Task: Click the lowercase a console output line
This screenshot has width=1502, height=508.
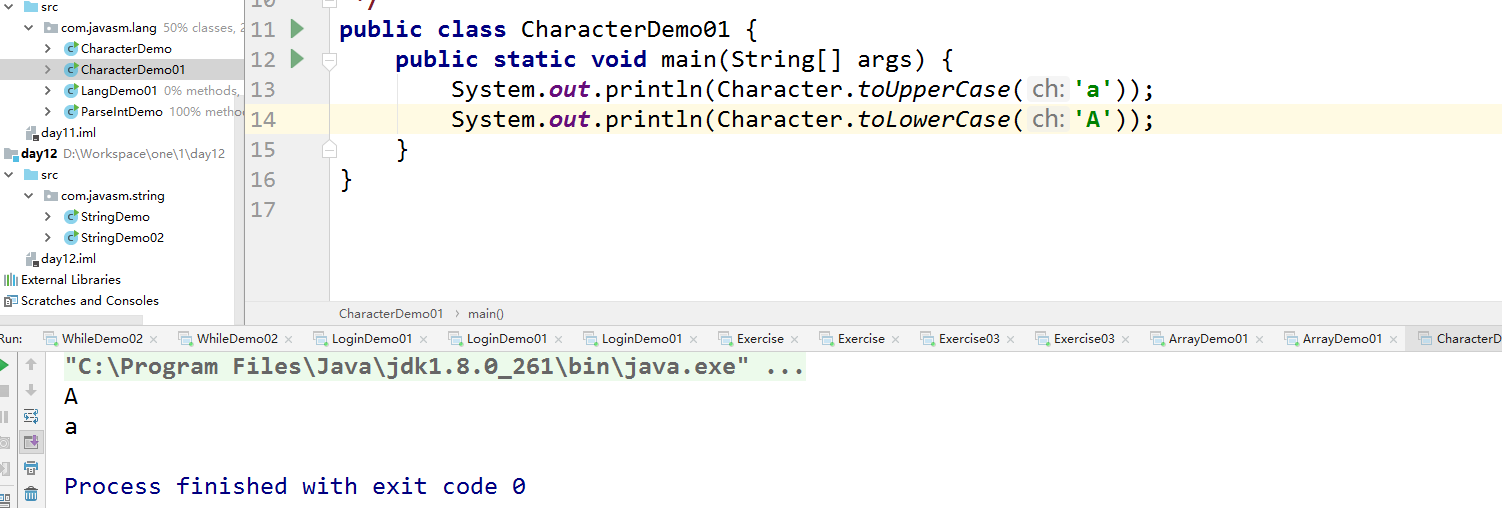Action: (x=71, y=427)
